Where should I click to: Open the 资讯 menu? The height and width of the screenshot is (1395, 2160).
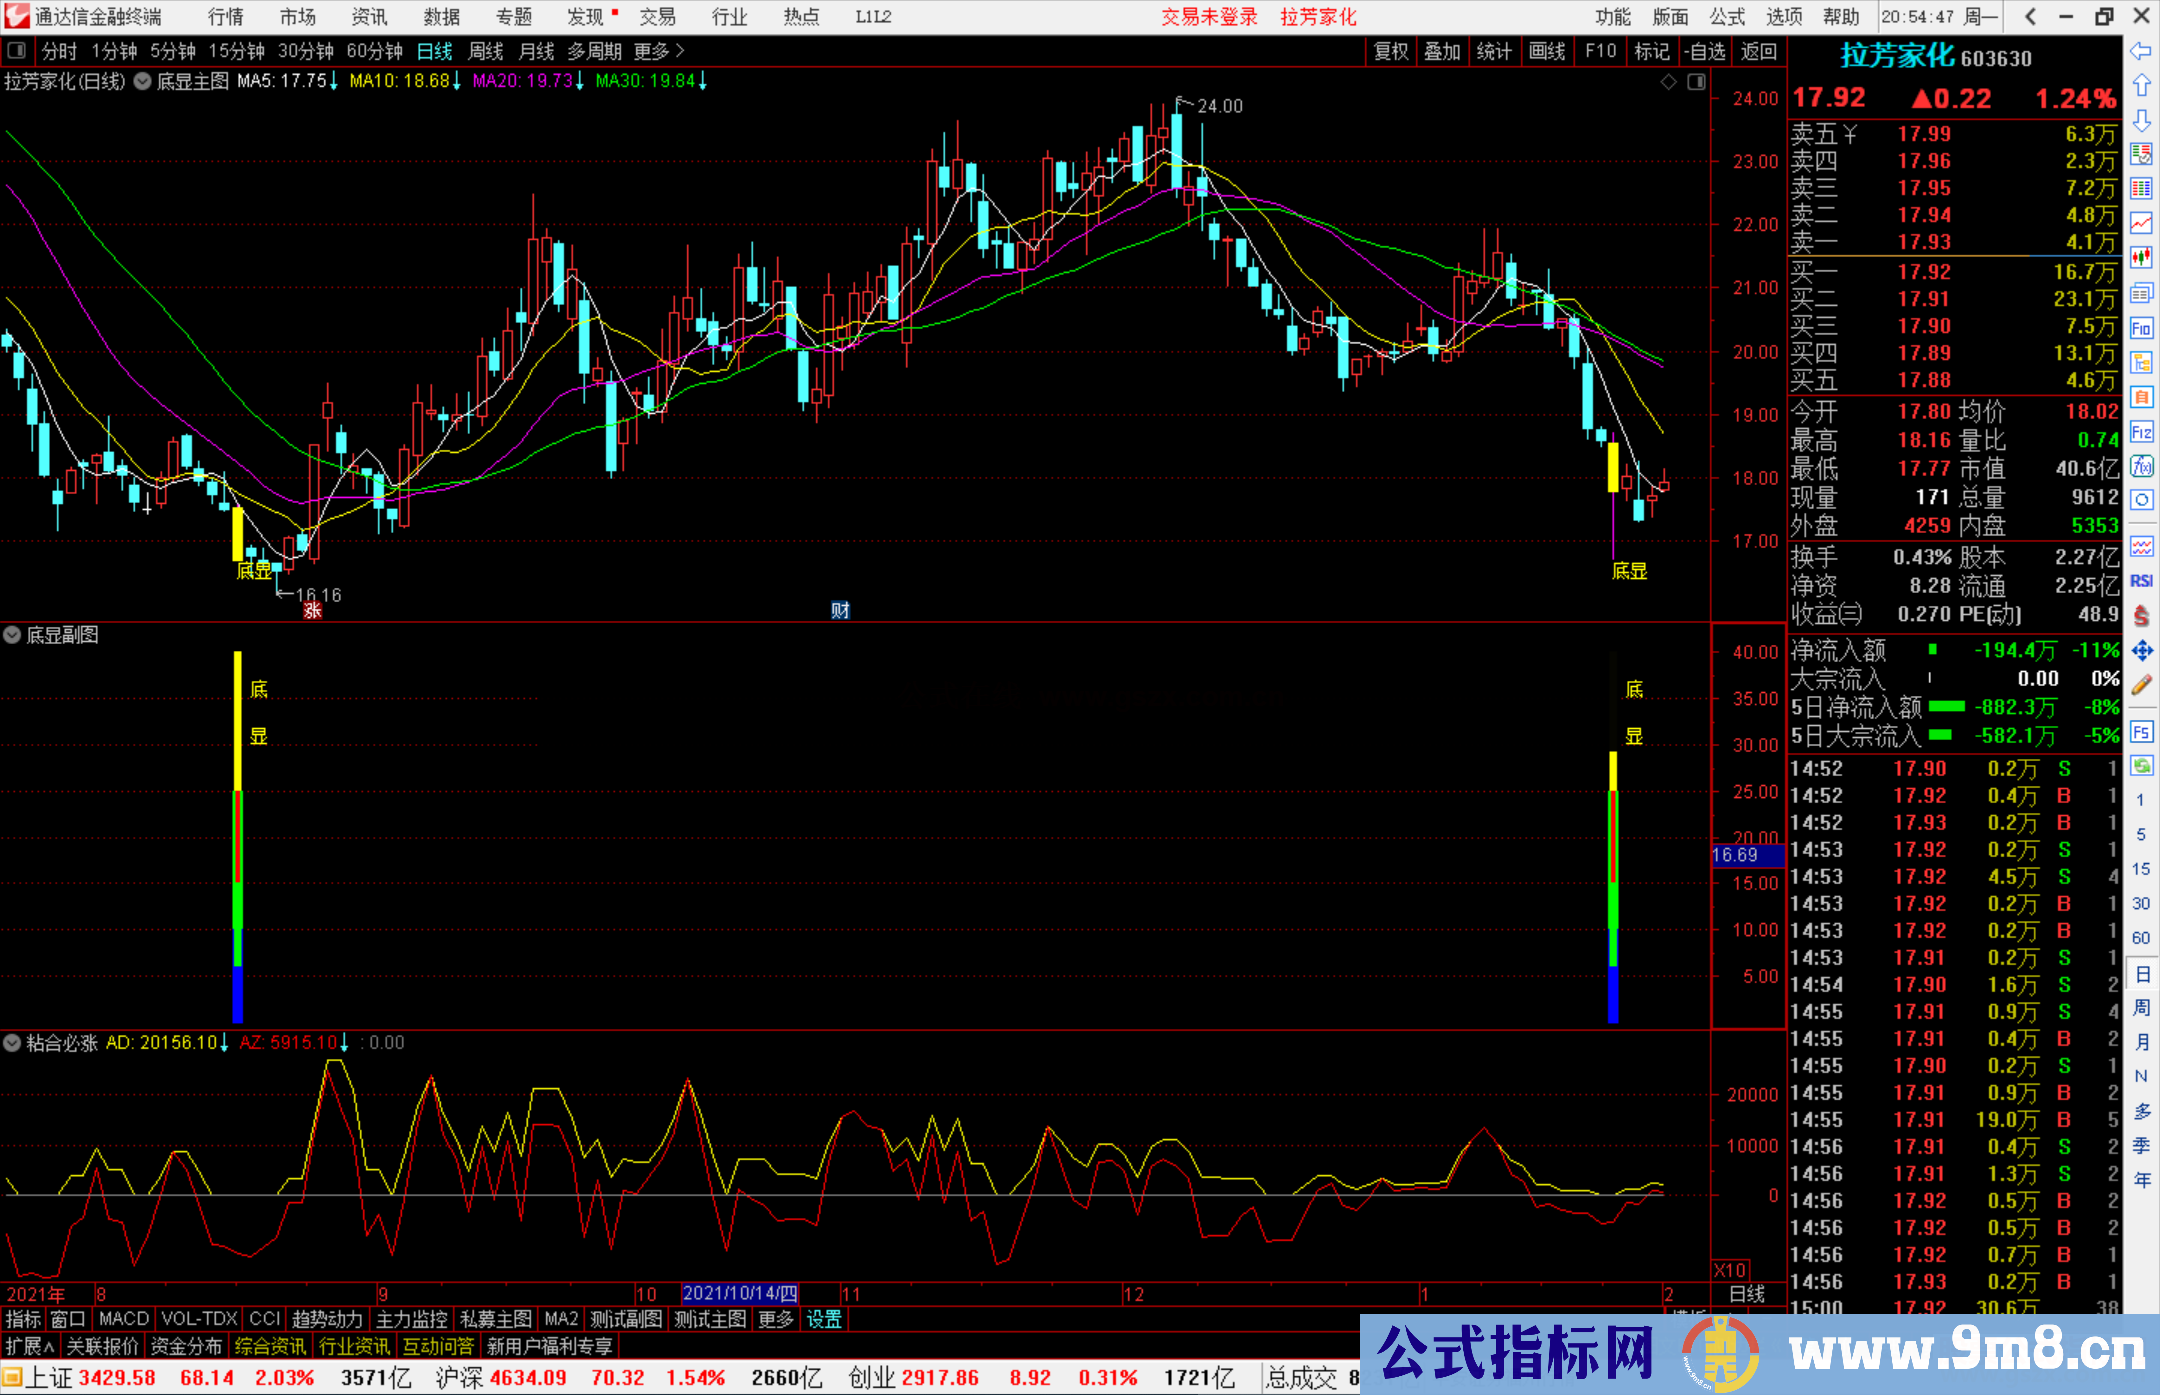click(x=369, y=17)
